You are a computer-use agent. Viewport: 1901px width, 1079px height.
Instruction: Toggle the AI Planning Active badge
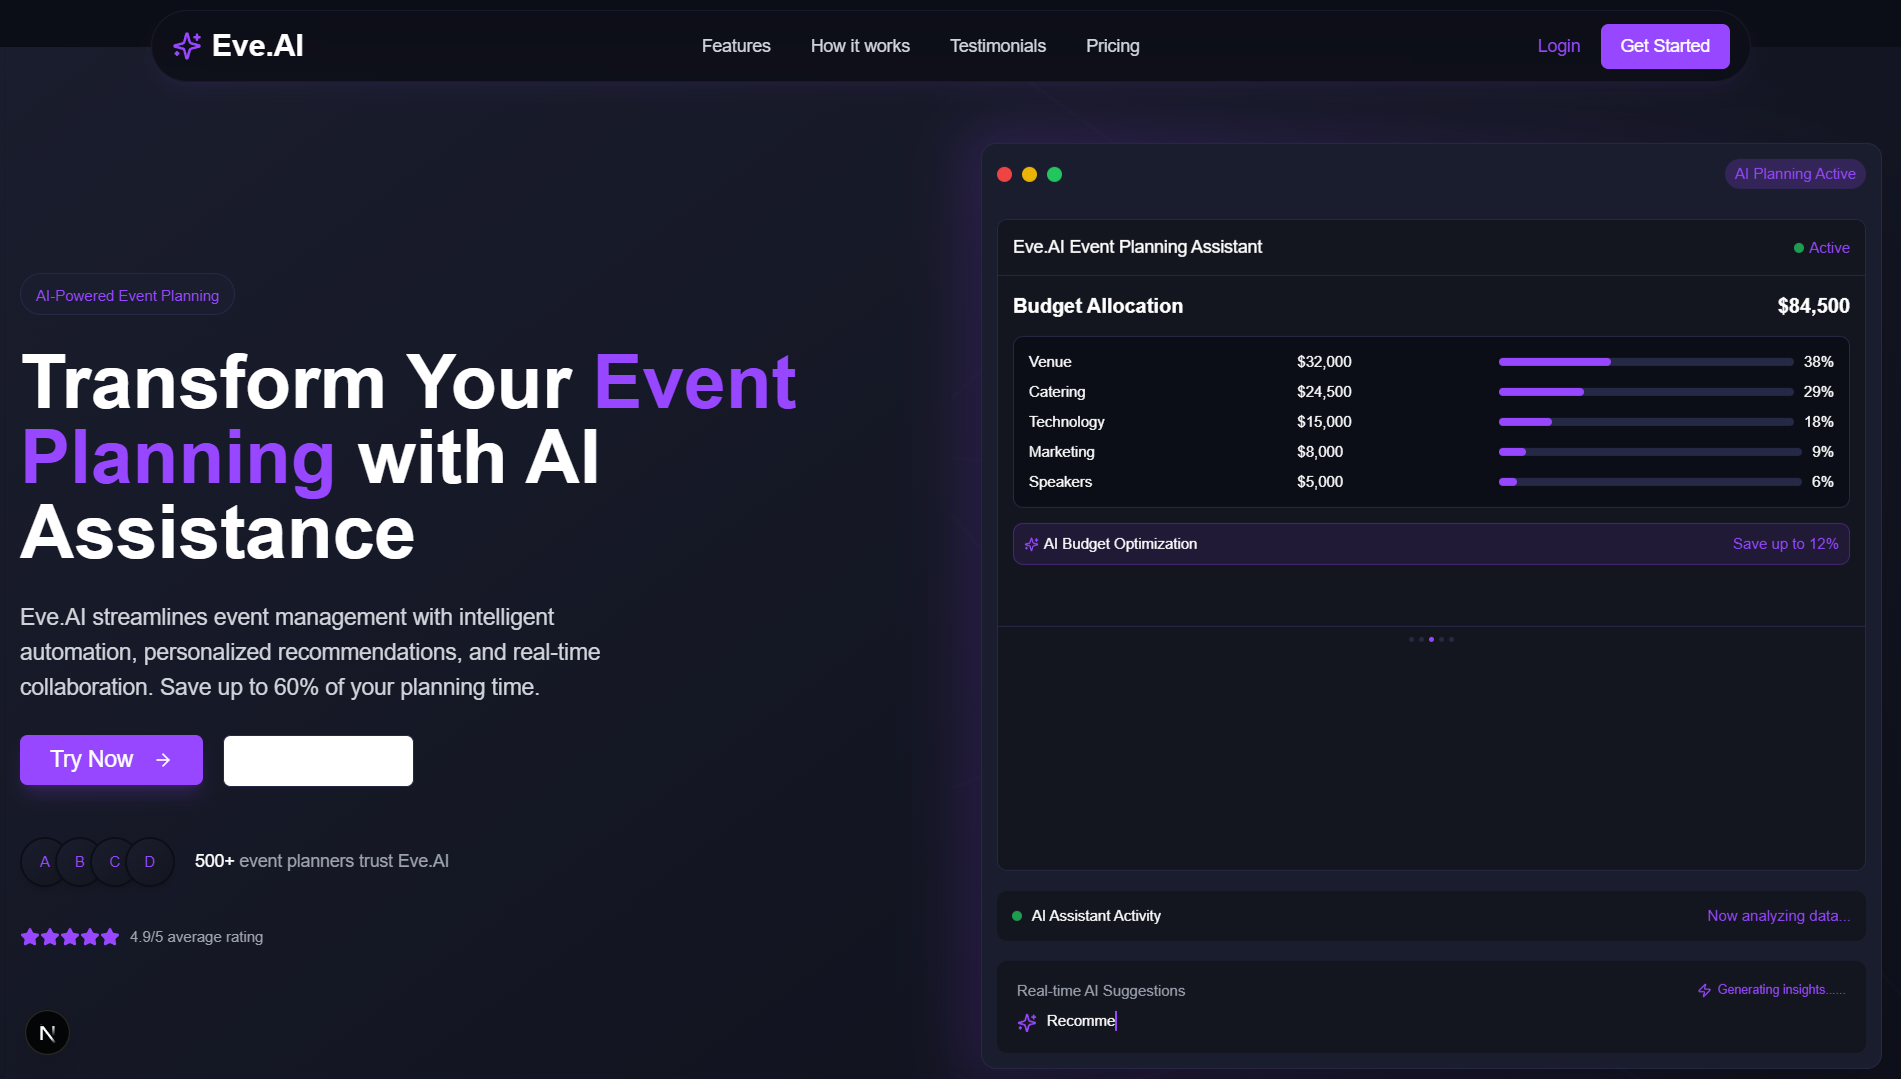1794,173
